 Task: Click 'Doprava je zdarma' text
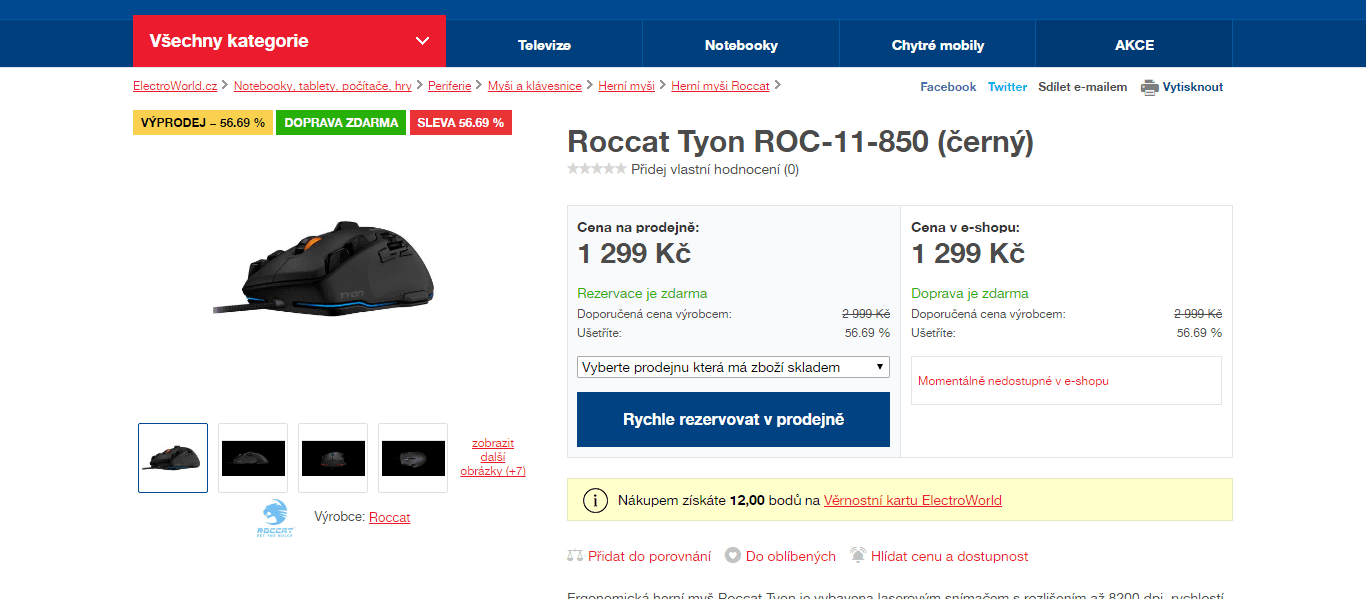coord(970,293)
